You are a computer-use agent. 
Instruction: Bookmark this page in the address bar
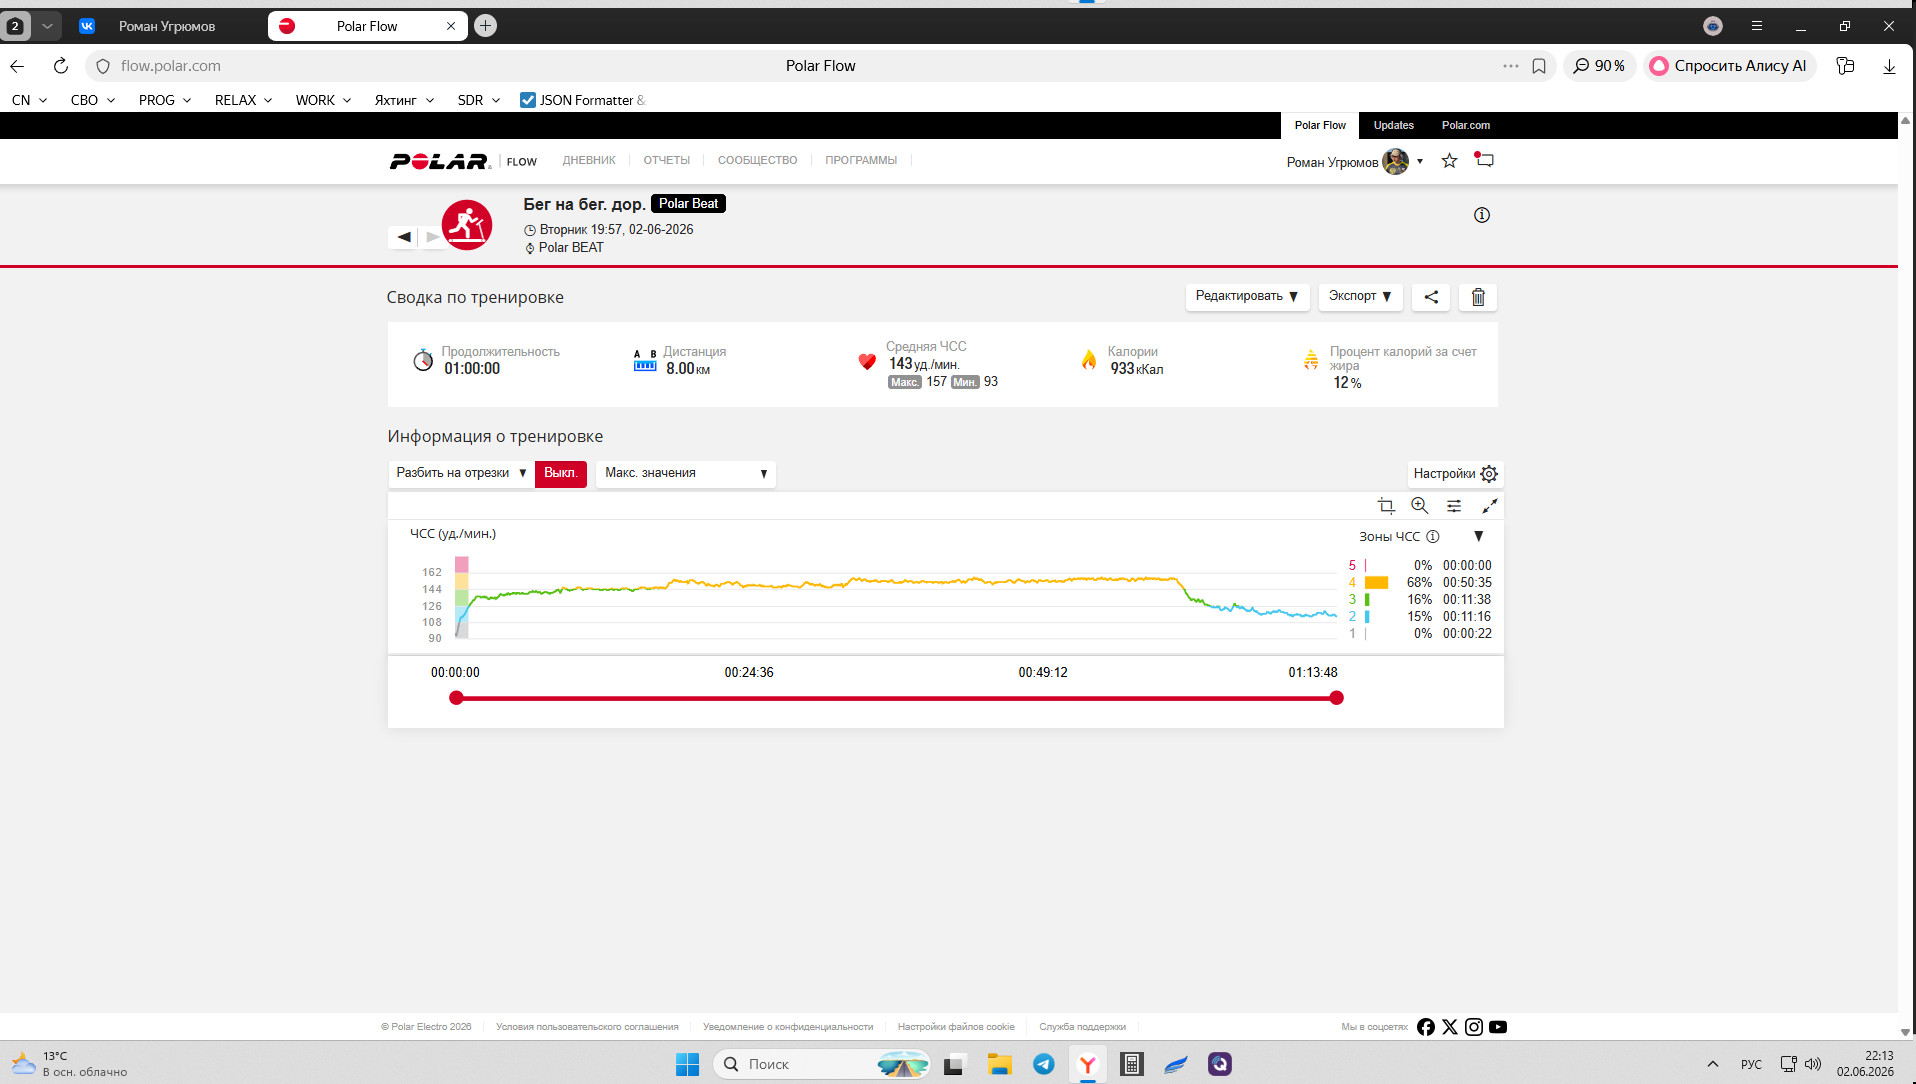point(1539,66)
